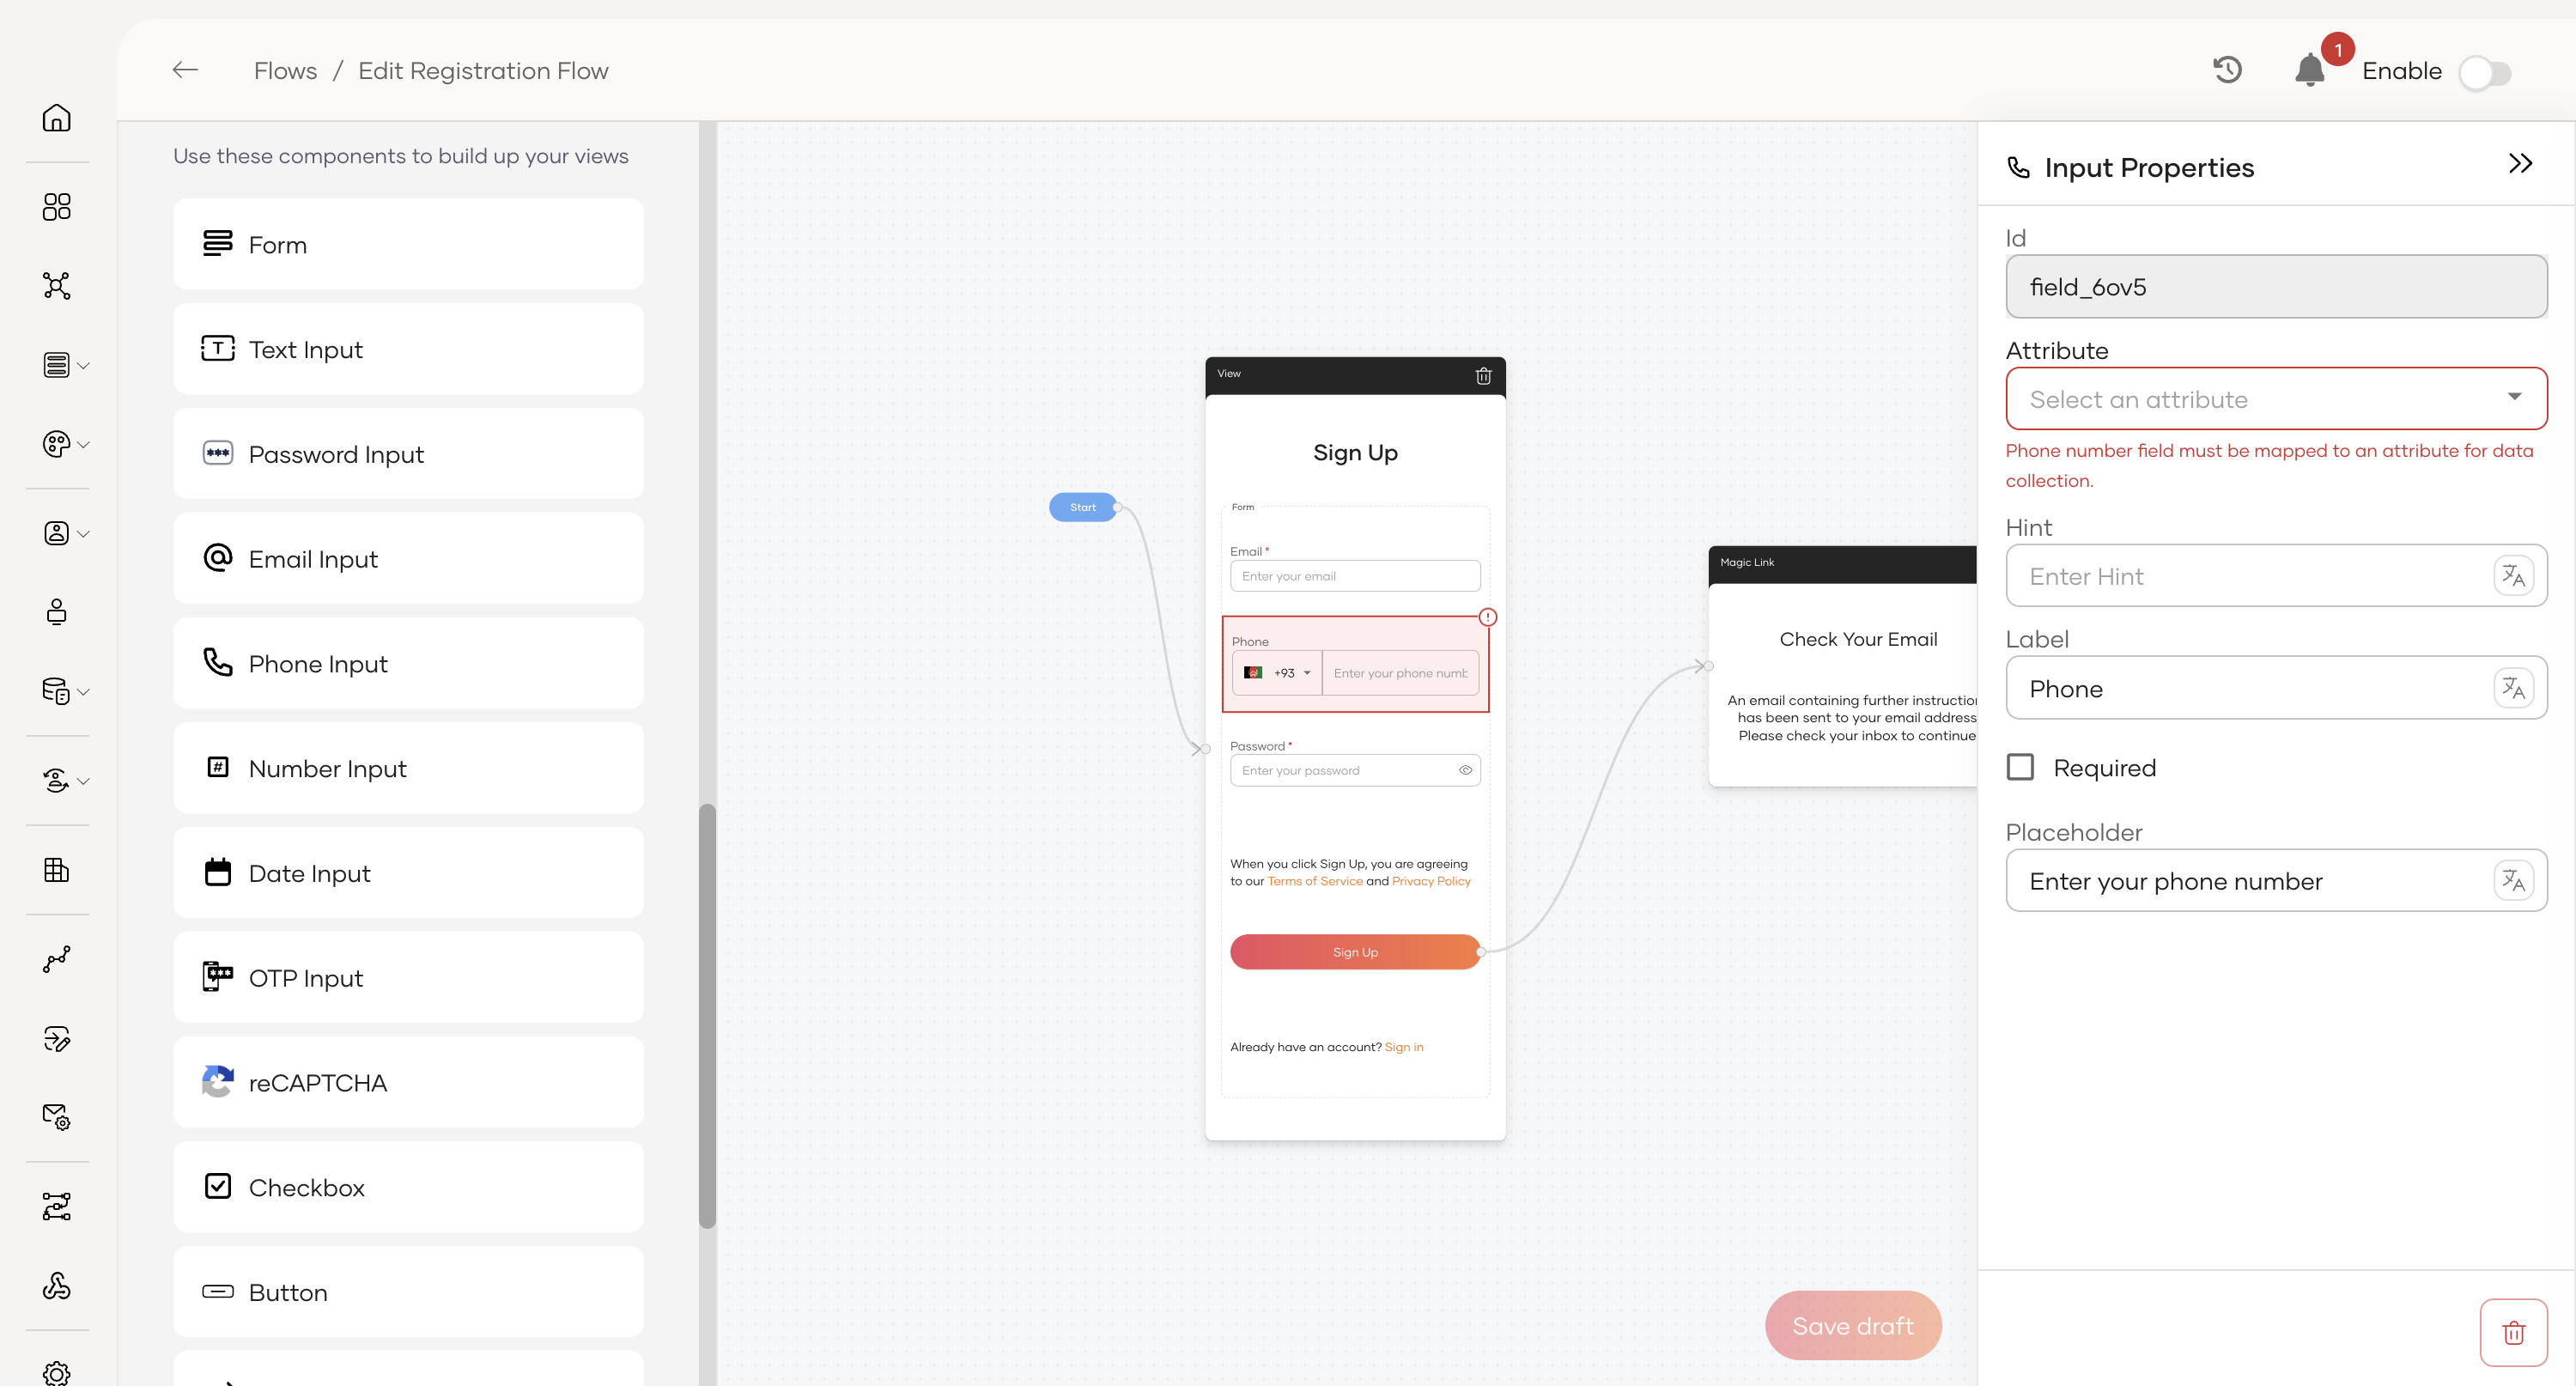Click the back arrow
The height and width of the screenshot is (1386, 2576).
185,70
